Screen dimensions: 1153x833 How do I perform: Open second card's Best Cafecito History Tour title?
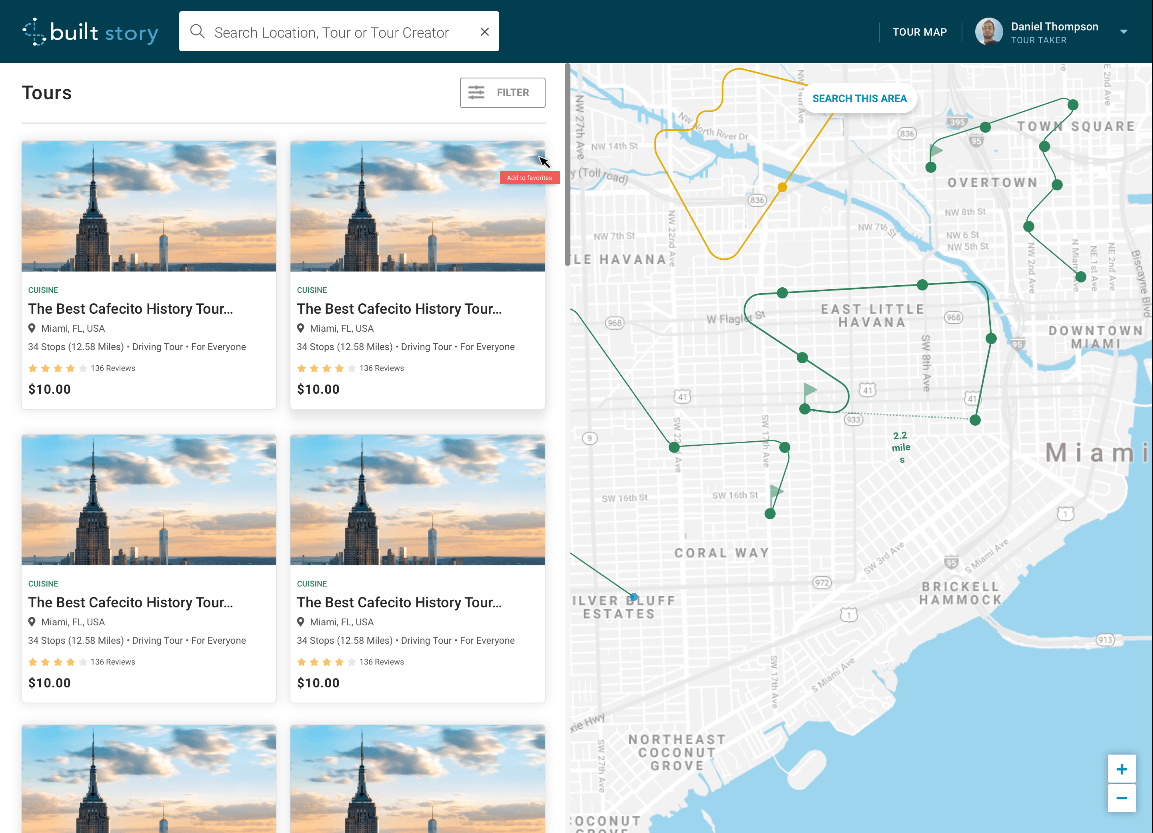(x=399, y=309)
